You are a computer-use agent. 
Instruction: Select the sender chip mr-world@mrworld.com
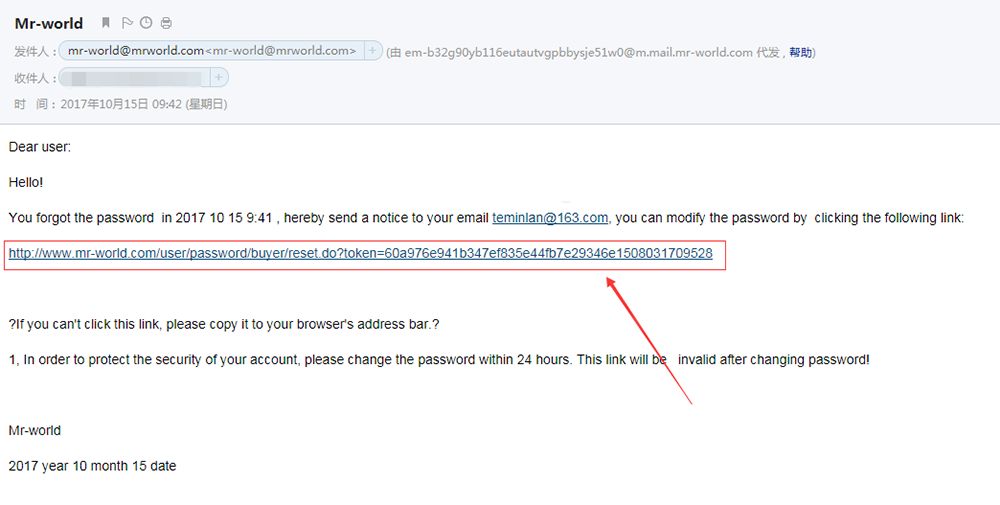click(x=212, y=50)
